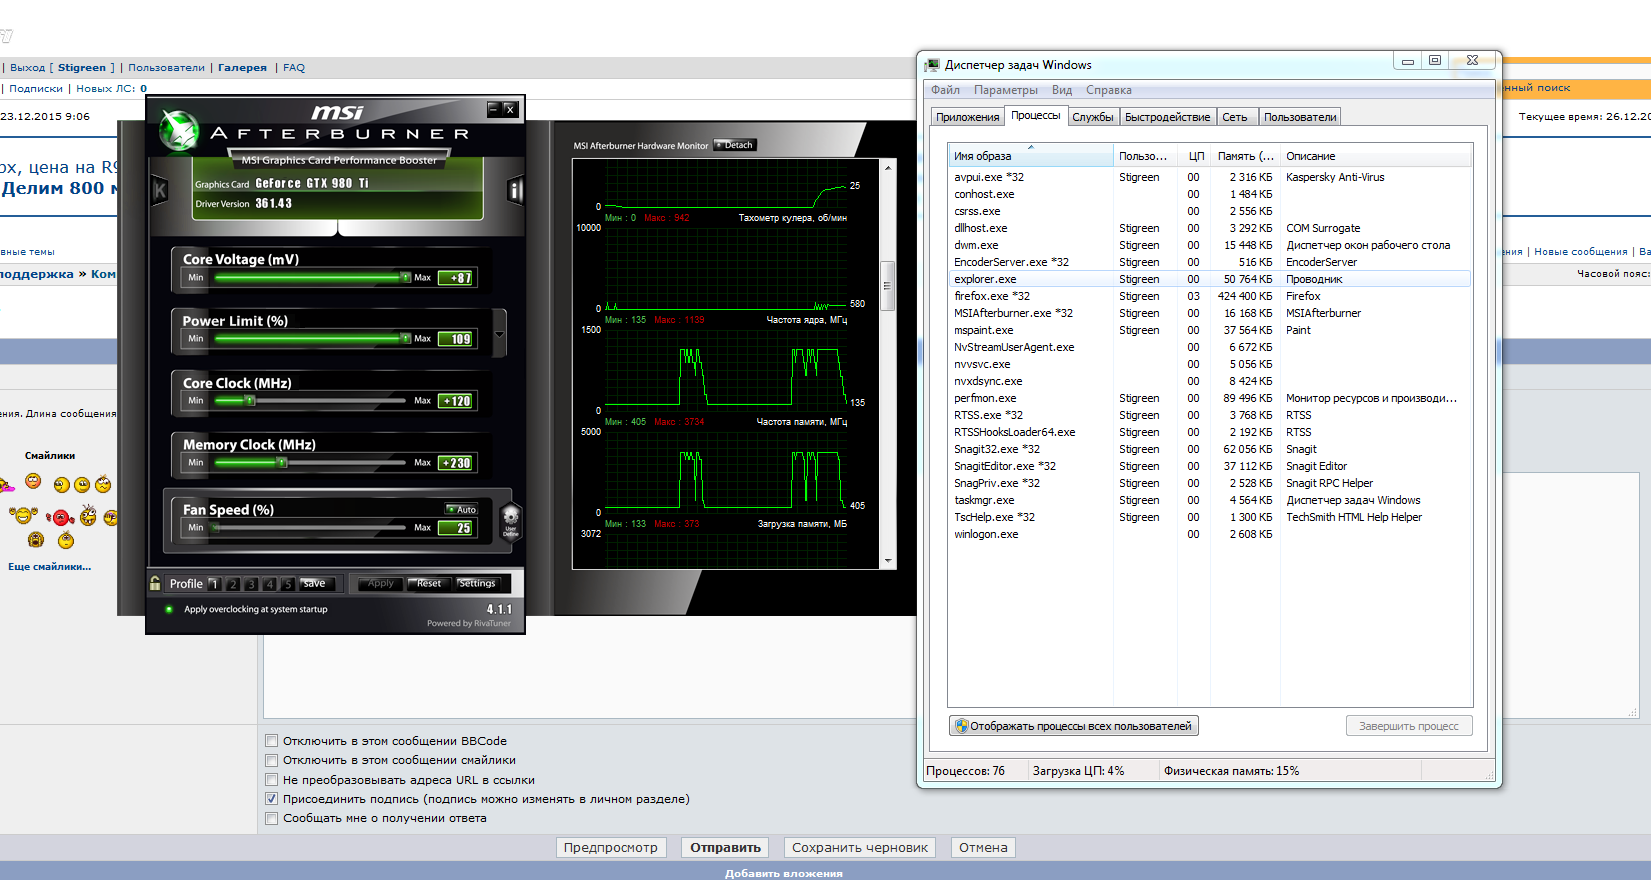The height and width of the screenshot is (880, 1651).
Task: Switch to the 'Быстродействие' tab
Action: (1167, 117)
